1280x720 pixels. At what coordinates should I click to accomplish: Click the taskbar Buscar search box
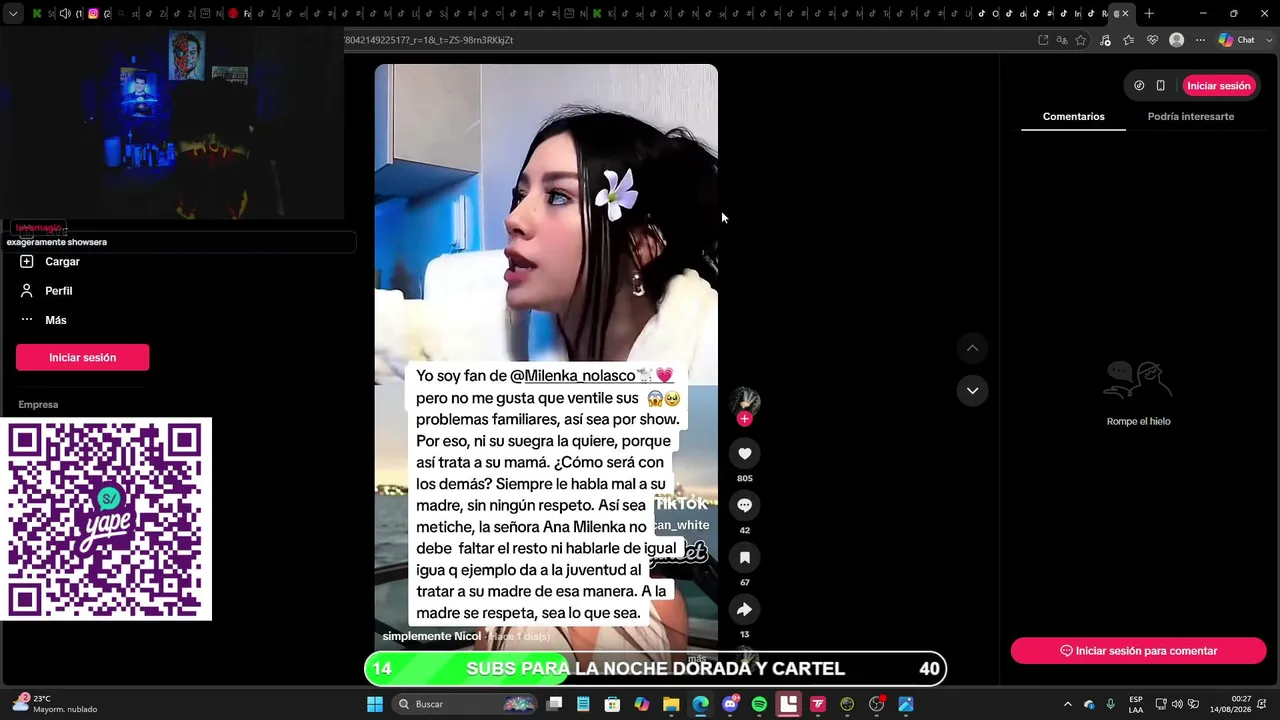click(x=466, y=704)
